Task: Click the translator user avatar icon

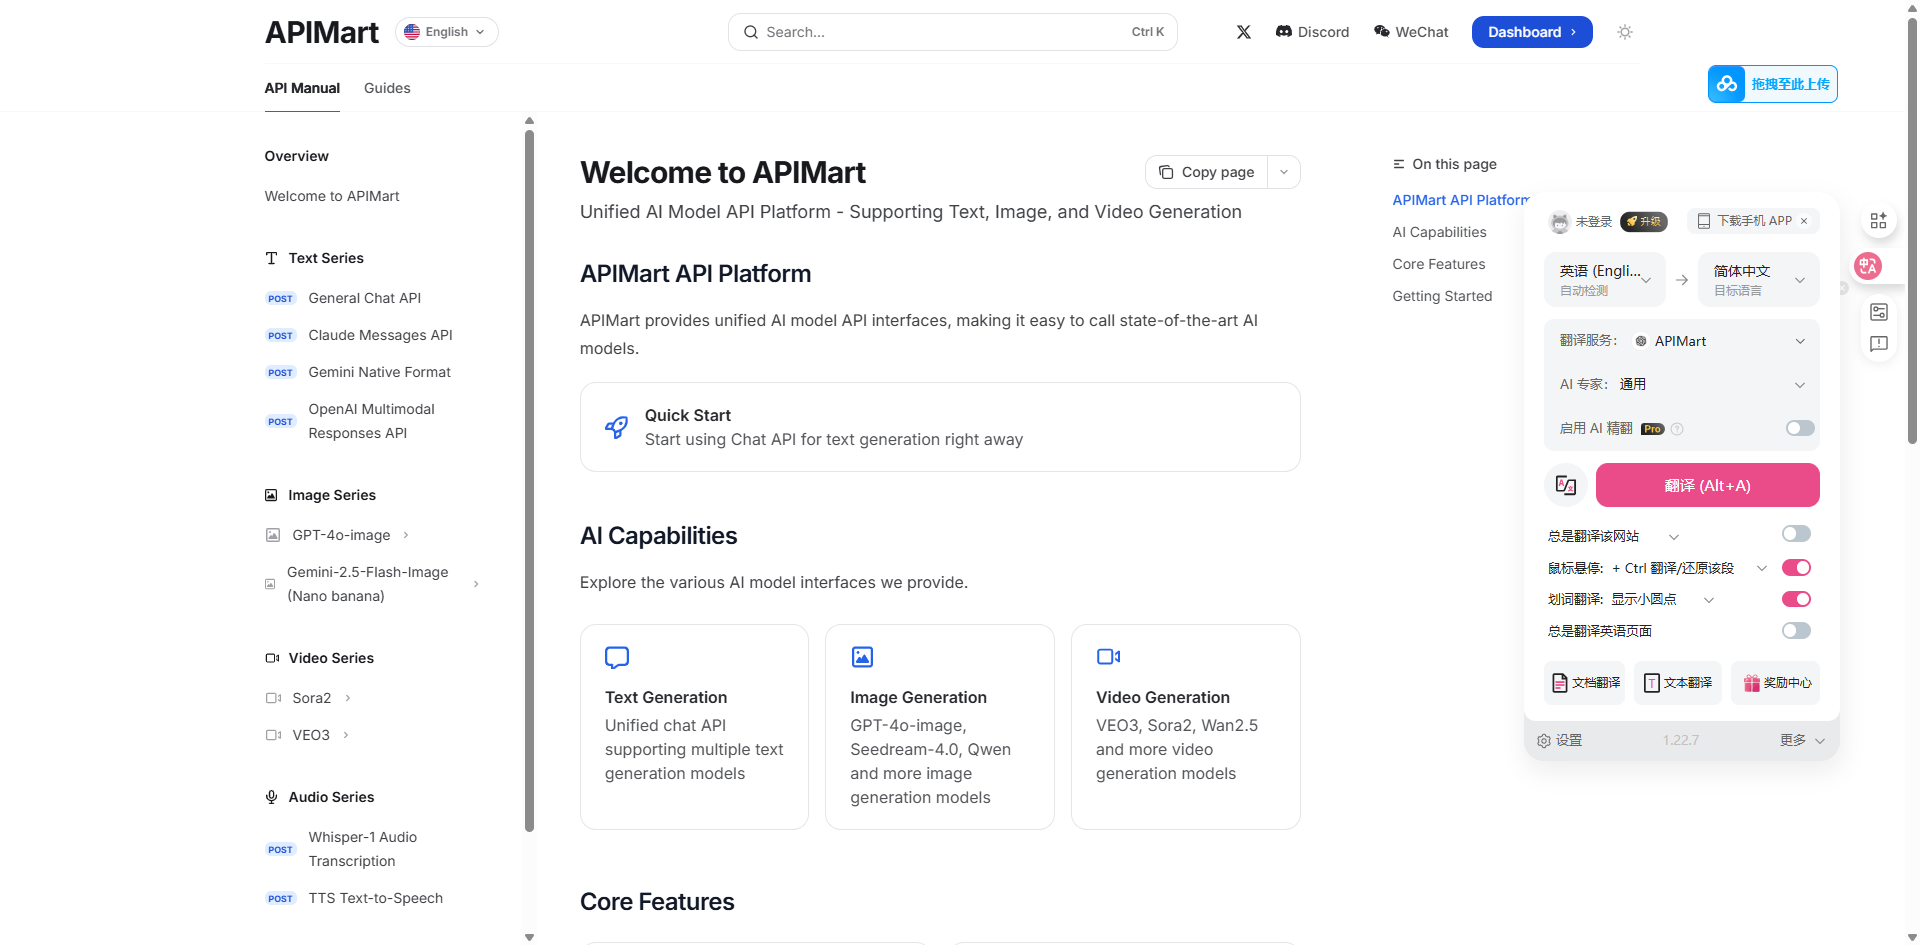Action: (x=1559, y=222)
